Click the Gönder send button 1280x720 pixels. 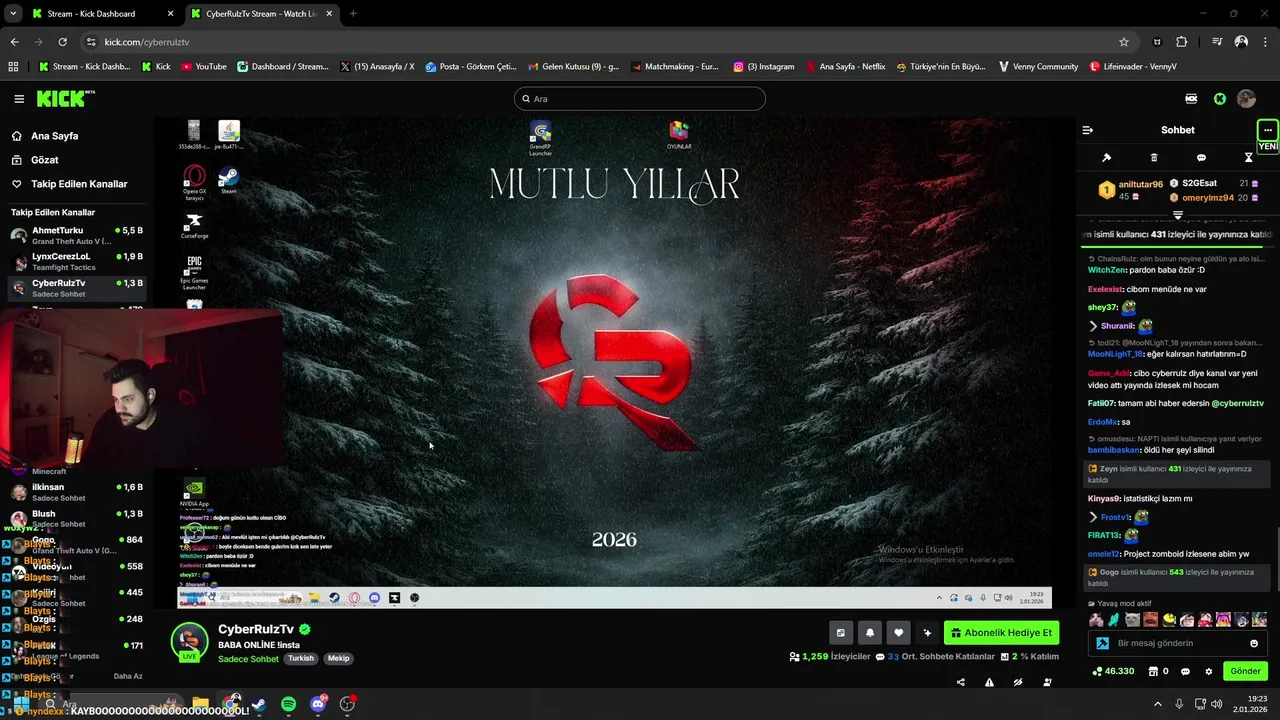[1245, 671]
